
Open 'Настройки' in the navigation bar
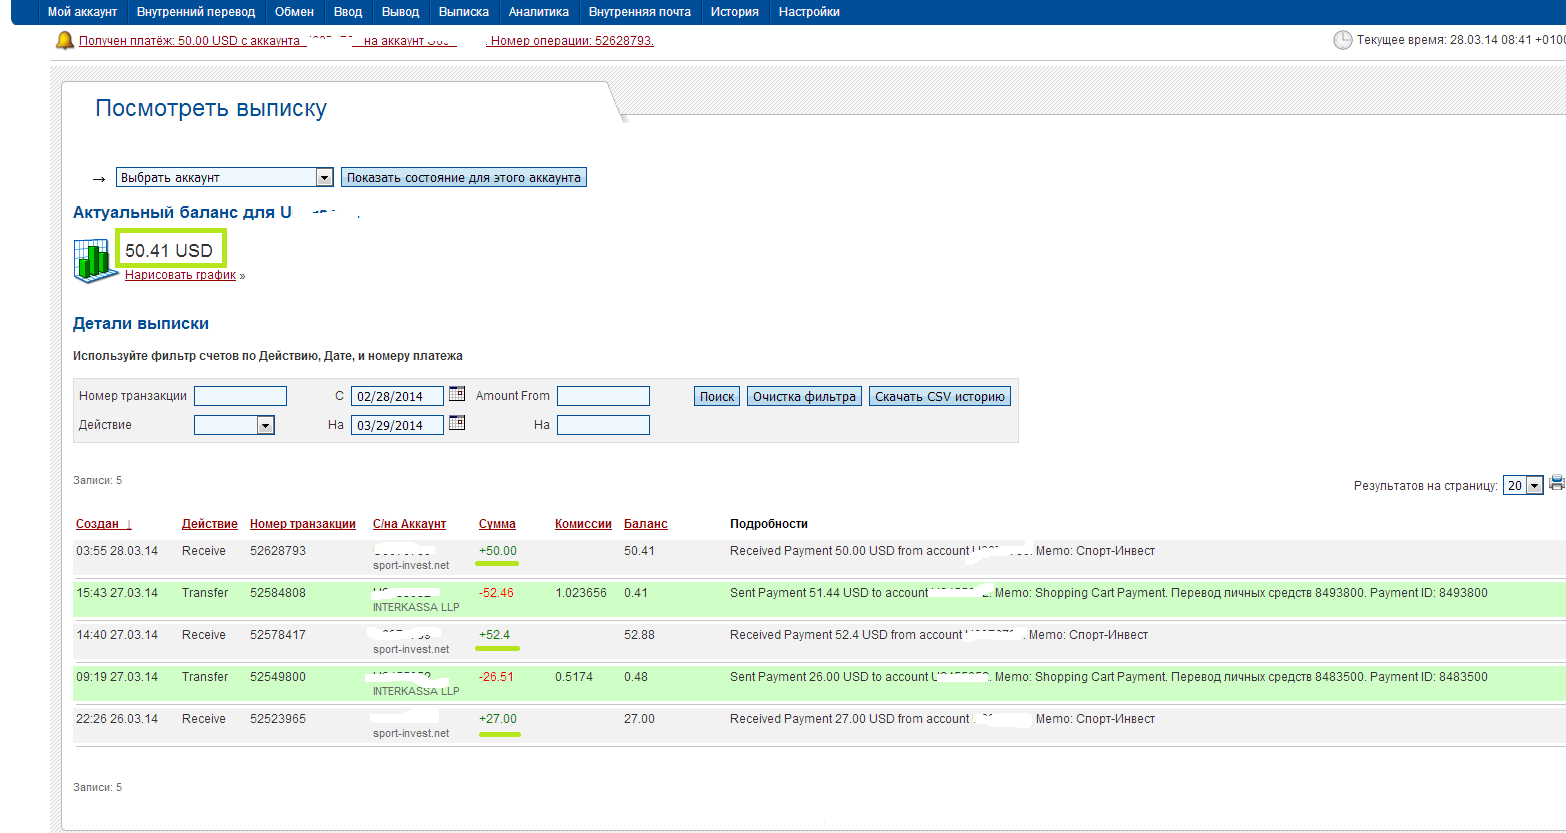coord(808,12)
